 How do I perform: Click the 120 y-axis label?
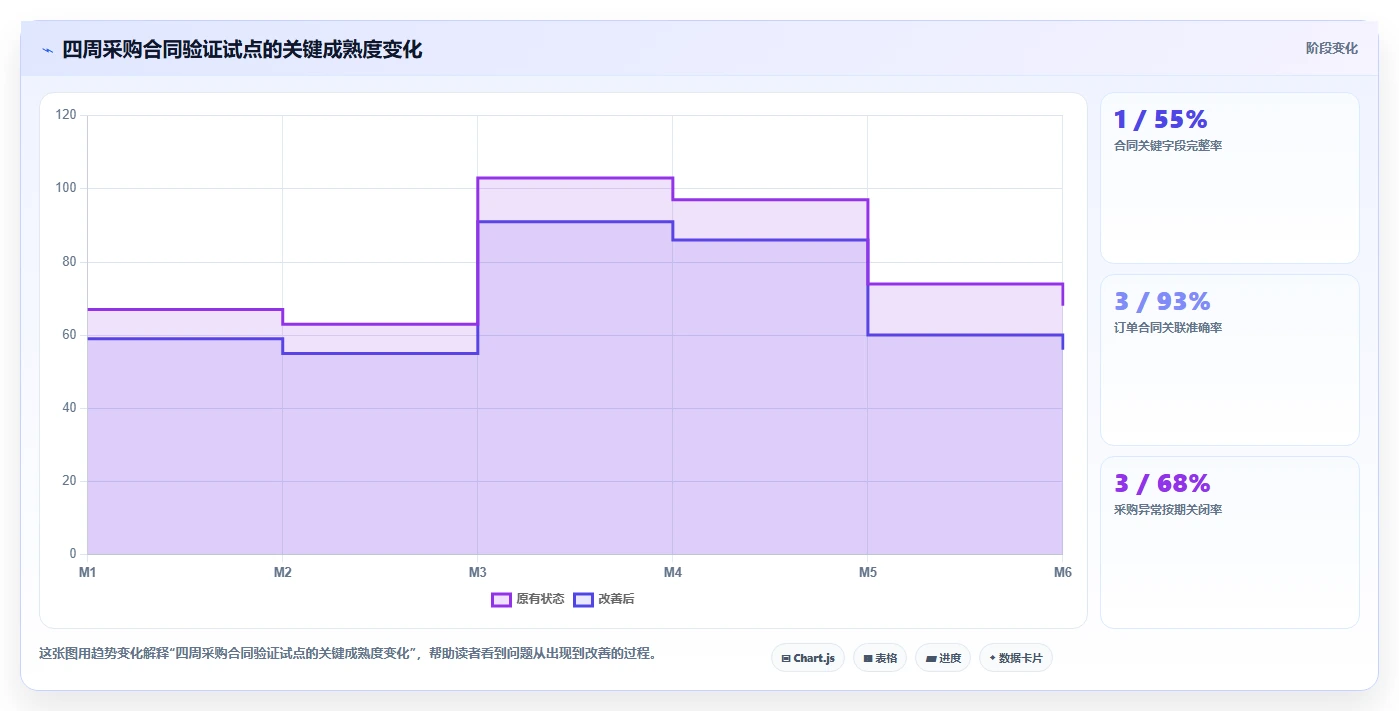66,115
